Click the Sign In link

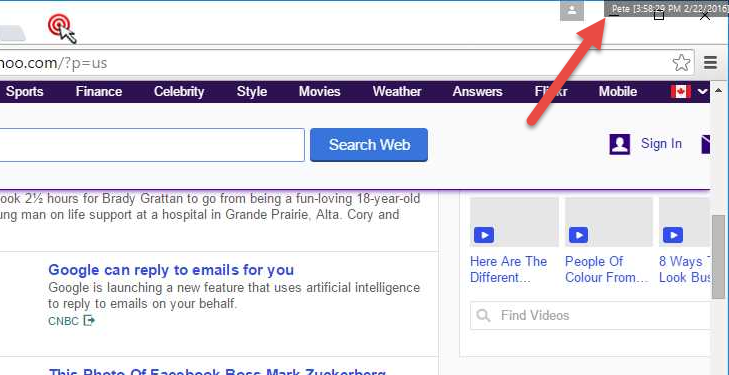tap(661, 144)
